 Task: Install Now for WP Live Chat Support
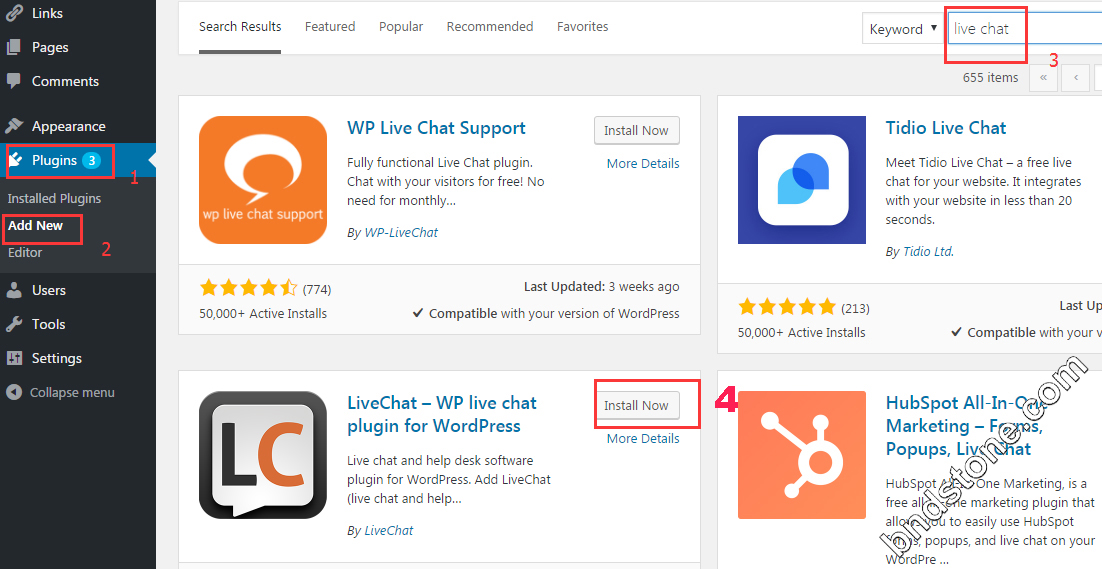click(636, 130)
